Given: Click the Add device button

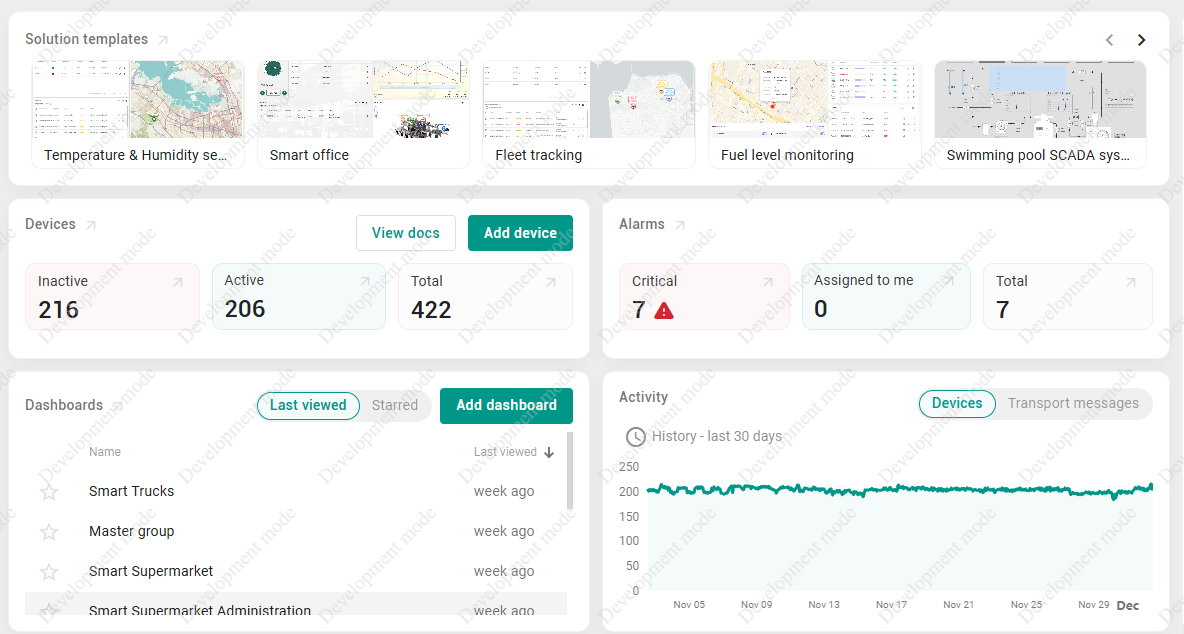Looking at the screenshot, I should pyautogui.click(x=520, y=233).
